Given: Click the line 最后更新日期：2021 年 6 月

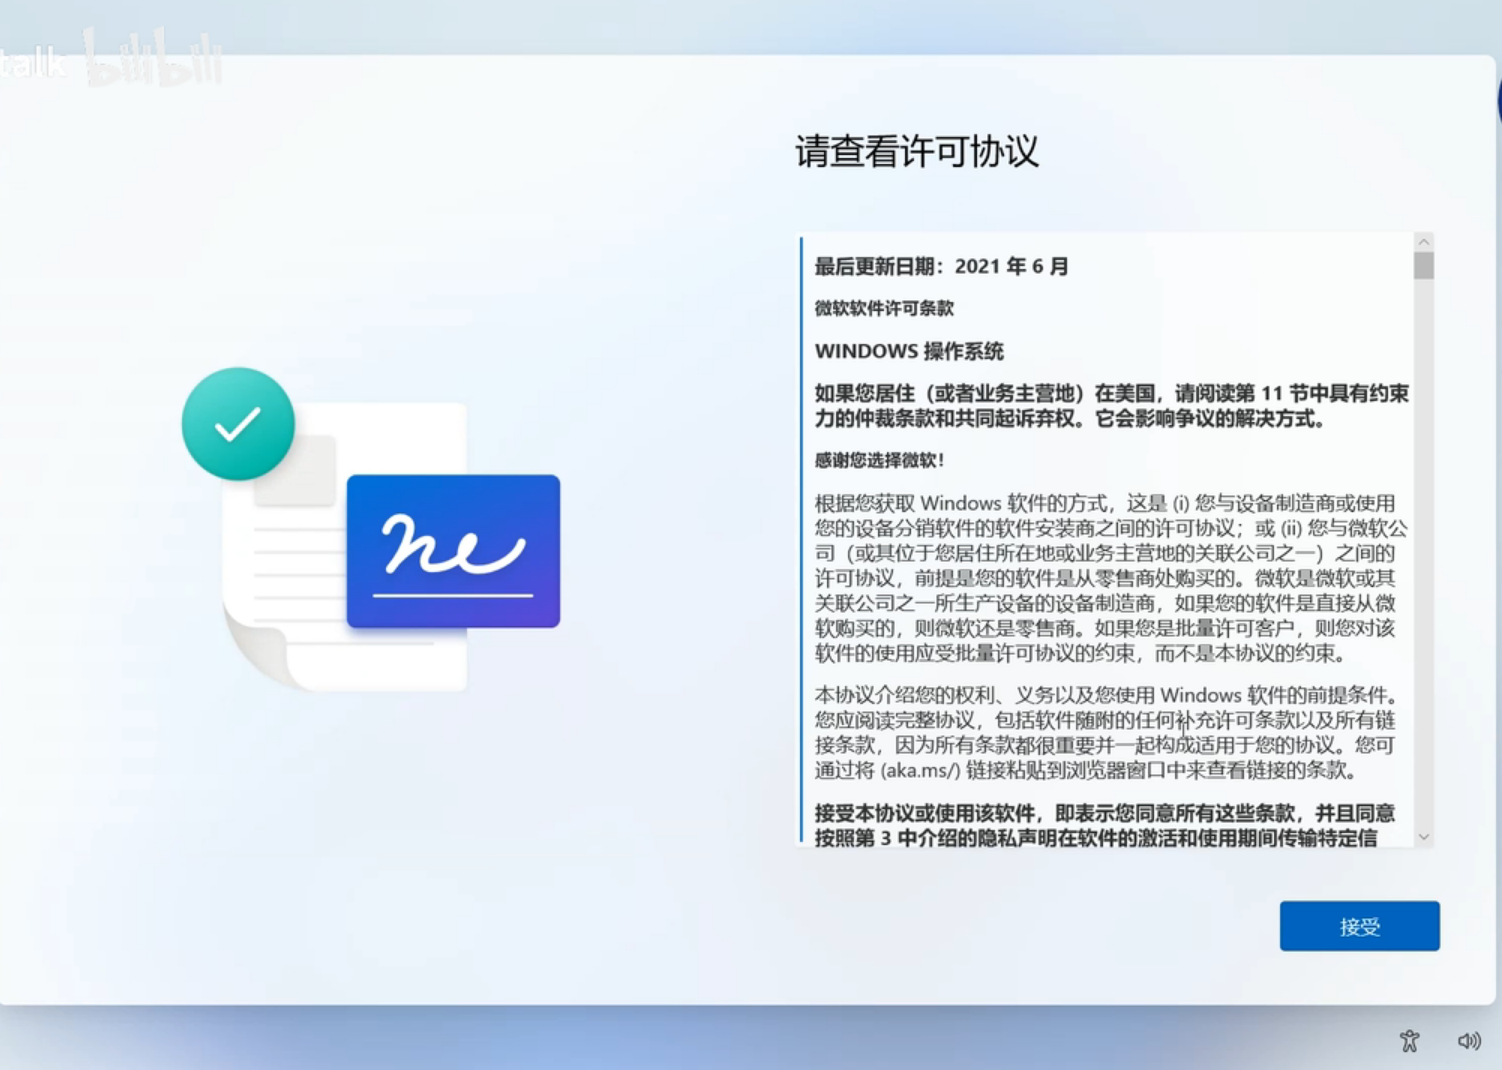Looking at the screenshot, I should click(x=942, y=266).
